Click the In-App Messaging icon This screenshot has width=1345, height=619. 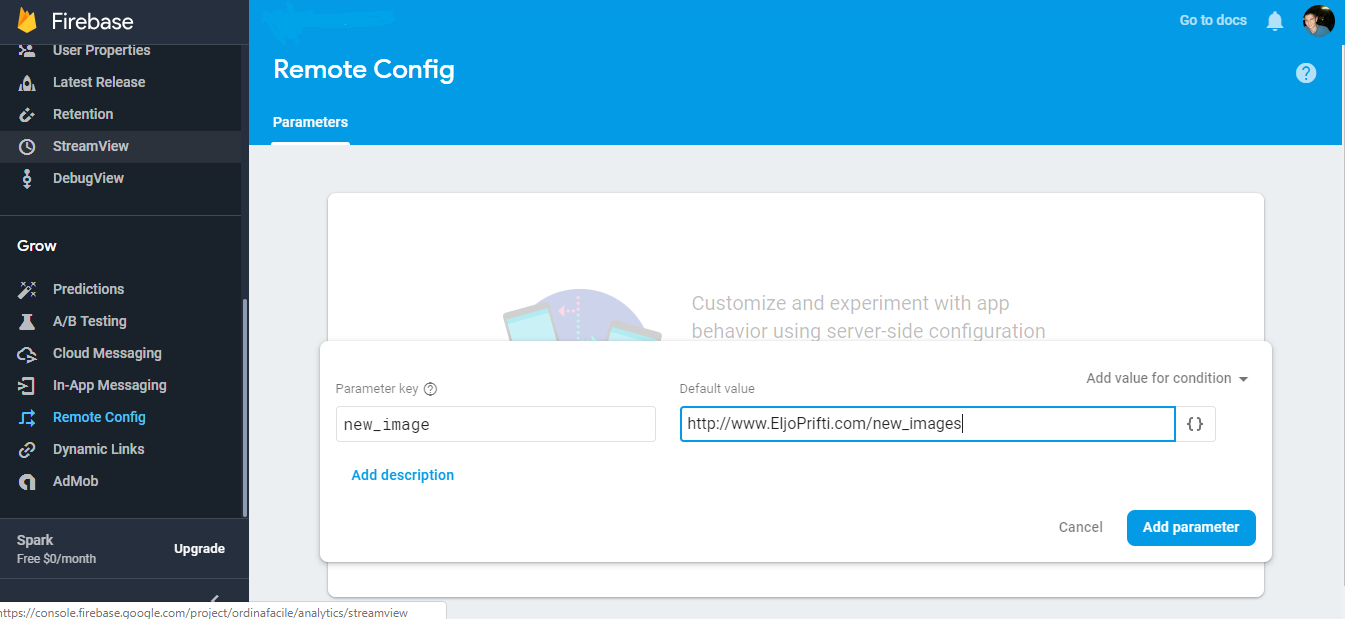tap(28, 385)
